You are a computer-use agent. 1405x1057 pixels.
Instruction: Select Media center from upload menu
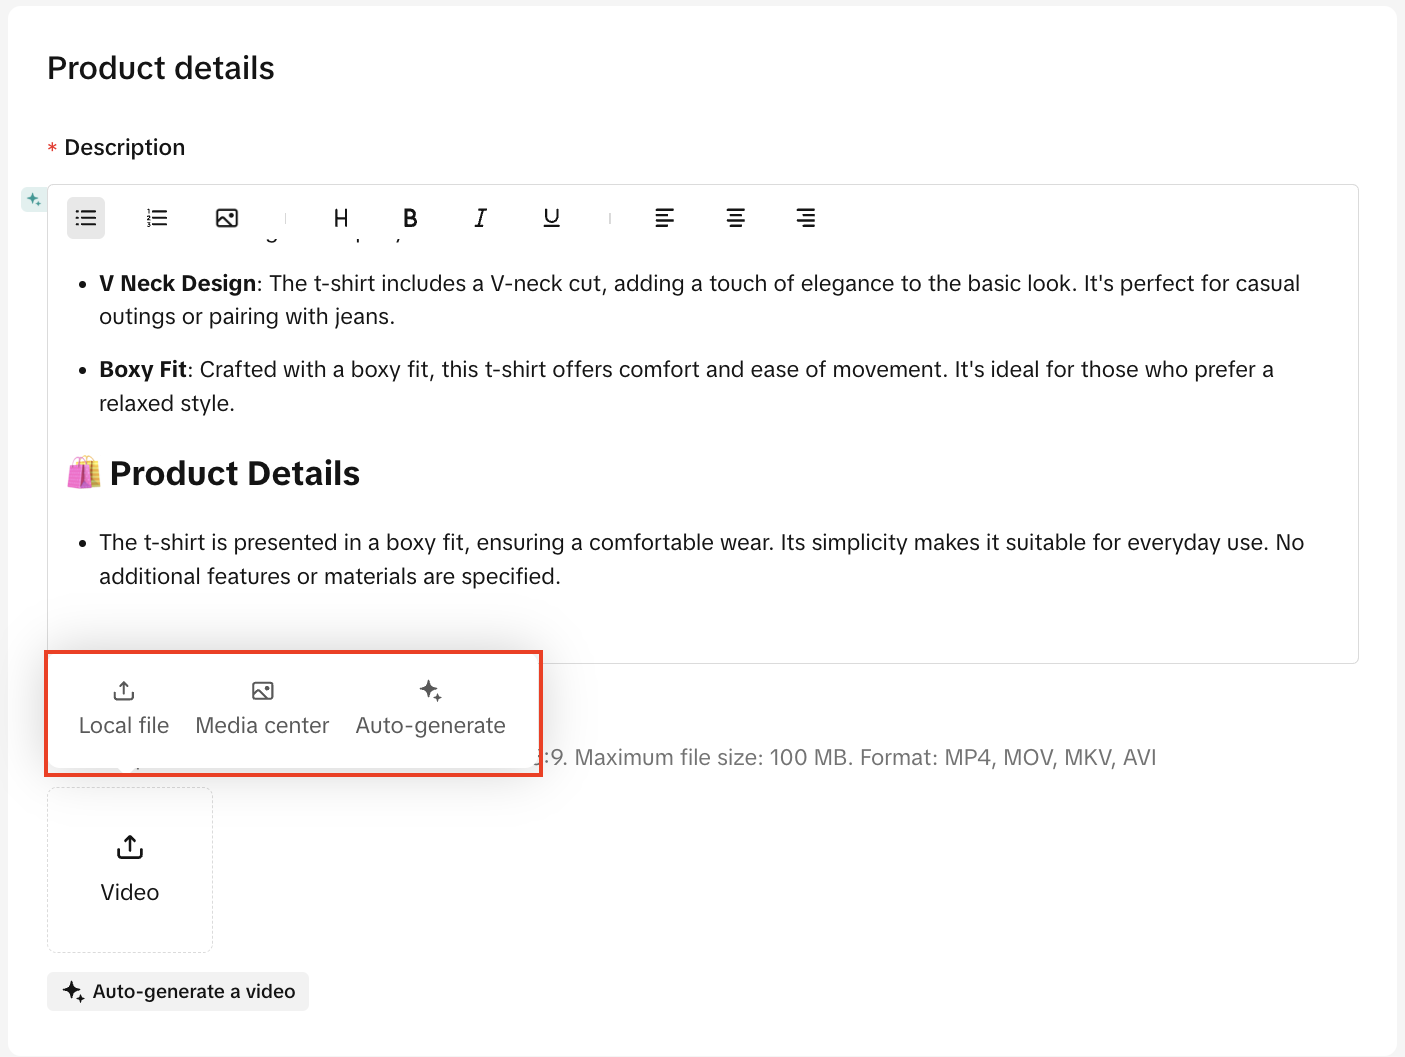pos(262,708)
